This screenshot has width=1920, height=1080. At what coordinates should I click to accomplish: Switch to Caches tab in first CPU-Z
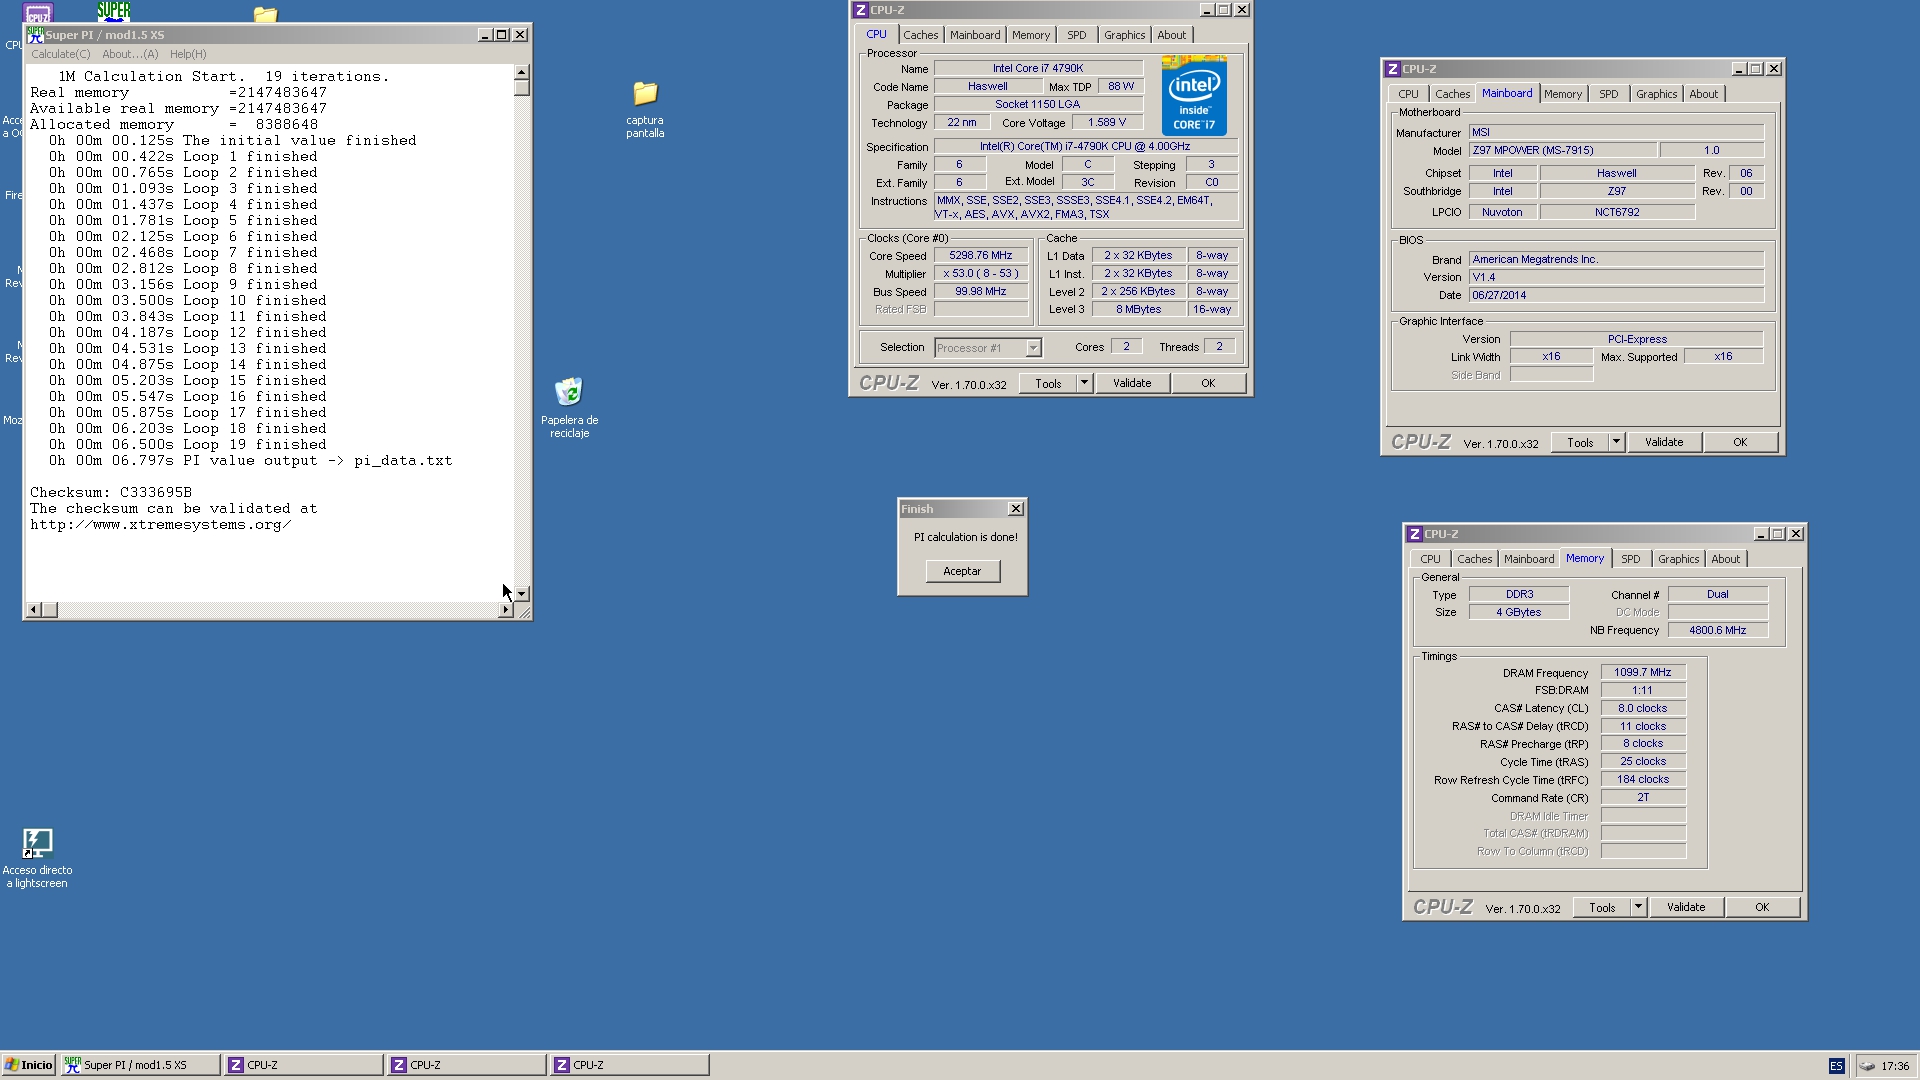point(920,35)
